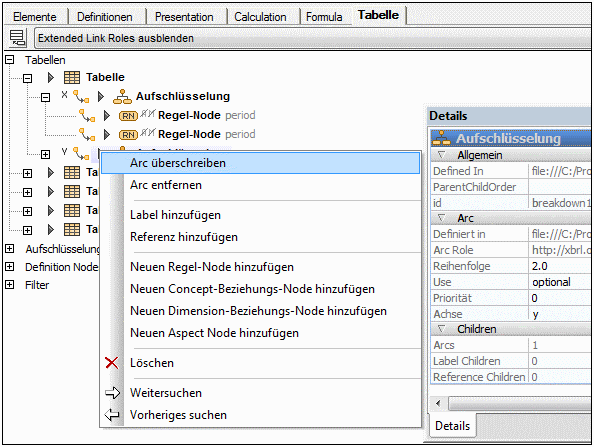Click the Extended Link Roles ausblenden button
594x447 pixels.
pos(313,38)
